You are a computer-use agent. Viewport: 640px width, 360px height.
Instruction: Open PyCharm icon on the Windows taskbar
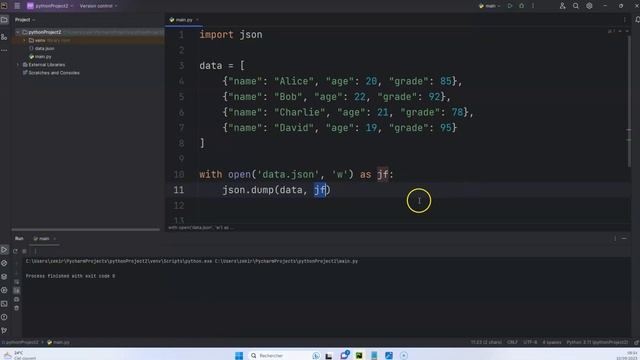(359, 356)
